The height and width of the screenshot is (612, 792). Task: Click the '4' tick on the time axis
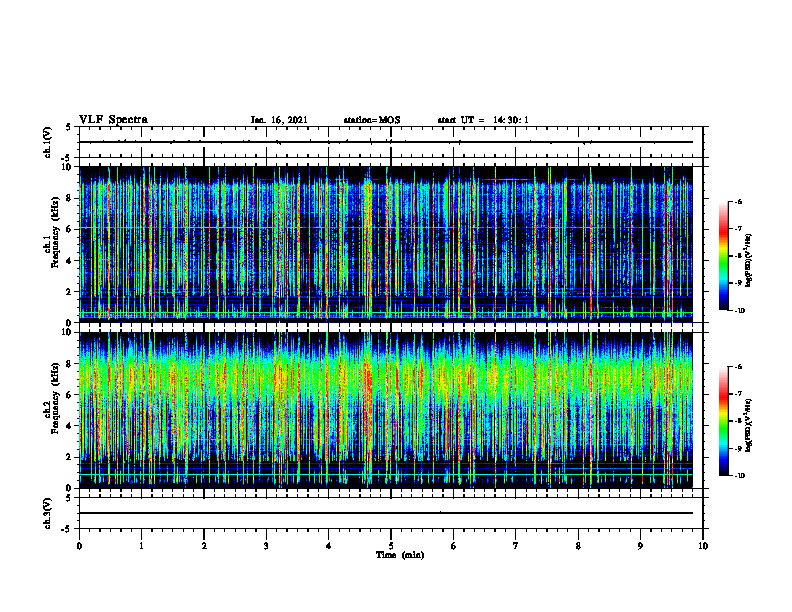pyautogui.click(x=328, y=546)
